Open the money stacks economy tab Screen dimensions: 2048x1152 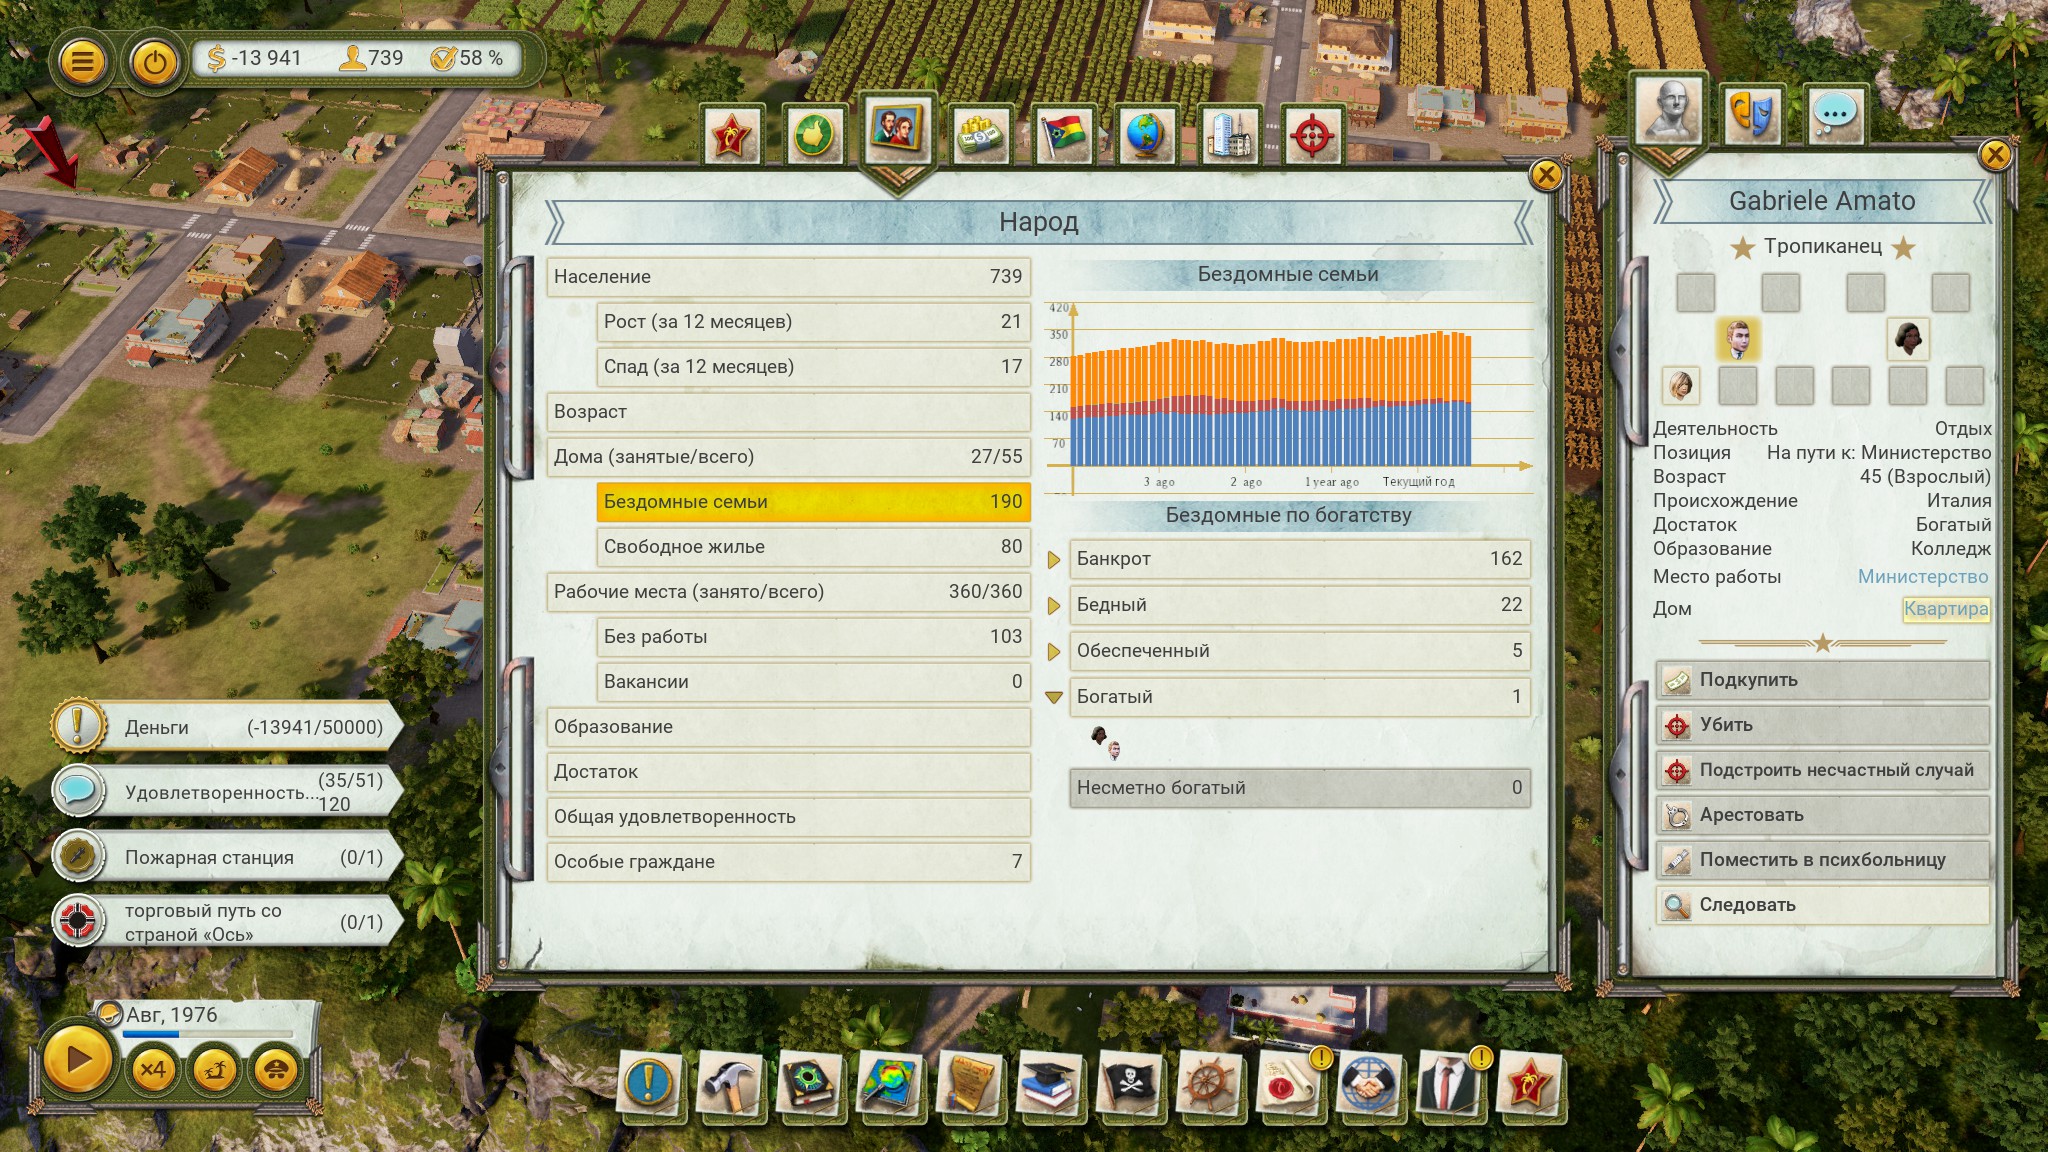980,135
